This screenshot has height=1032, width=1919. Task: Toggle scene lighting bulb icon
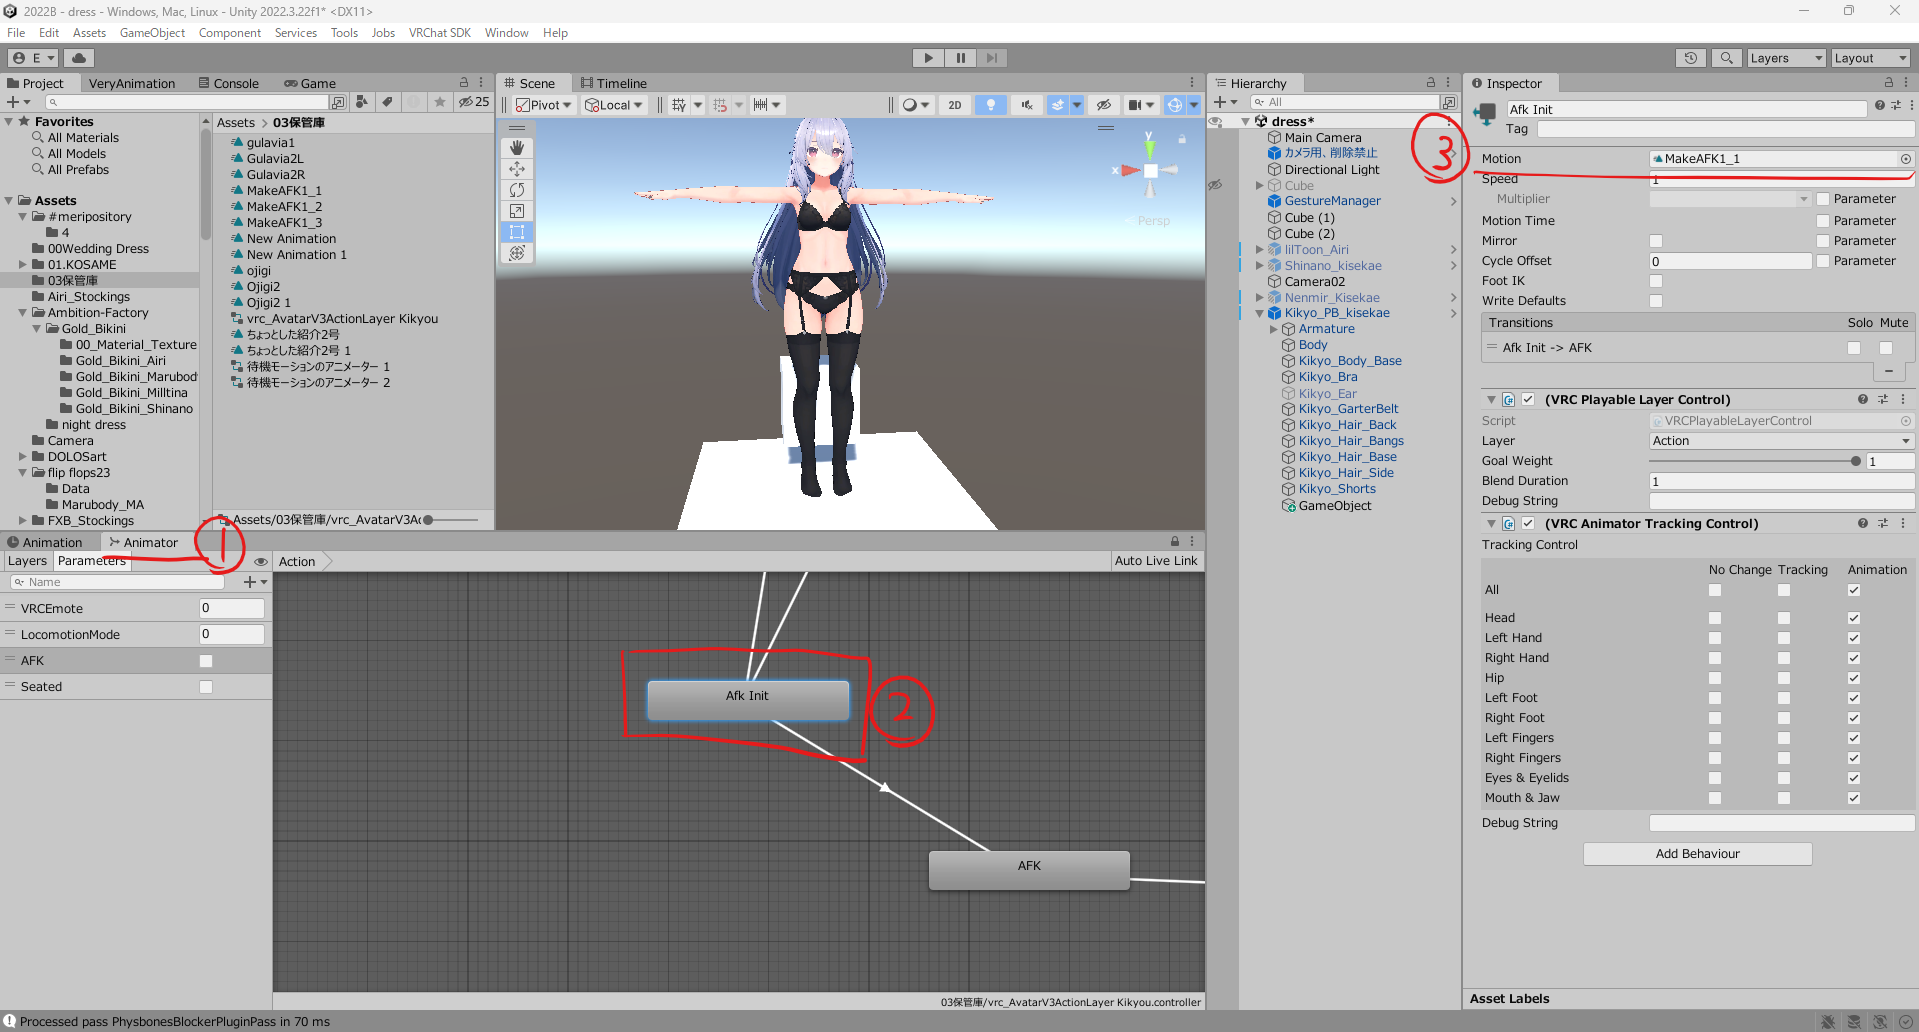[991, 105]
